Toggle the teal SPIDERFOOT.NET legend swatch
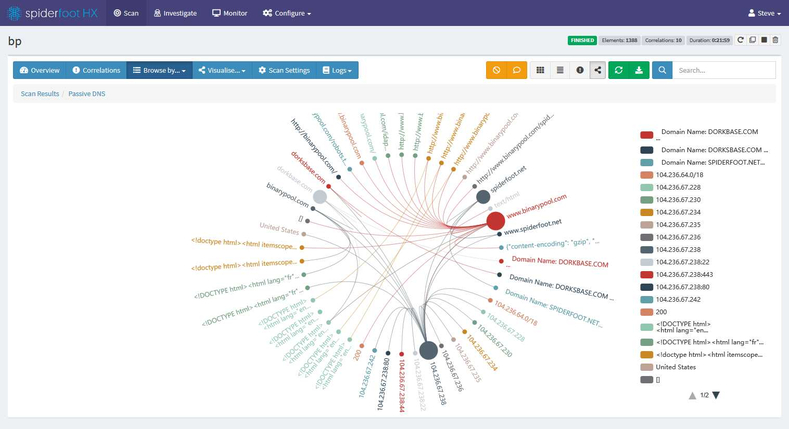Image resolution: width=789 pixels, height=429 pixels. [647, 162]
